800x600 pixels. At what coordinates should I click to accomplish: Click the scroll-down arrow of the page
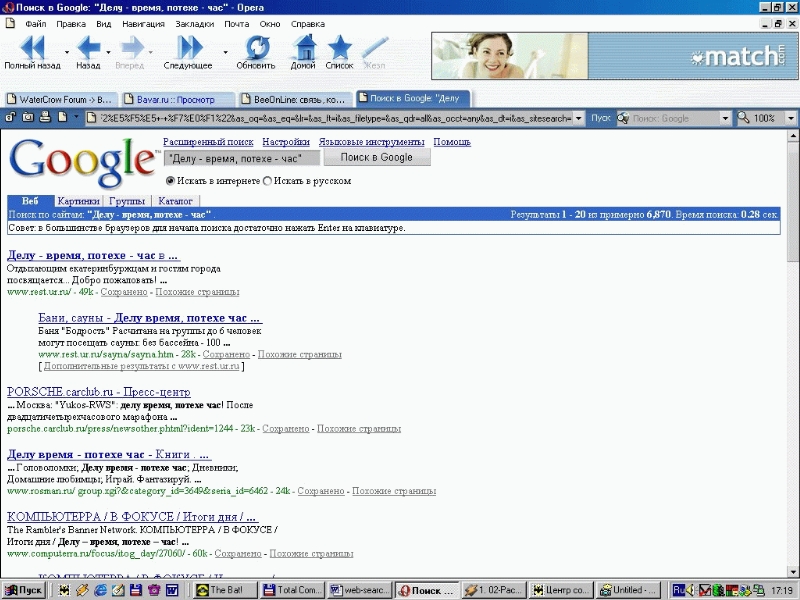(x=793, y=572)
